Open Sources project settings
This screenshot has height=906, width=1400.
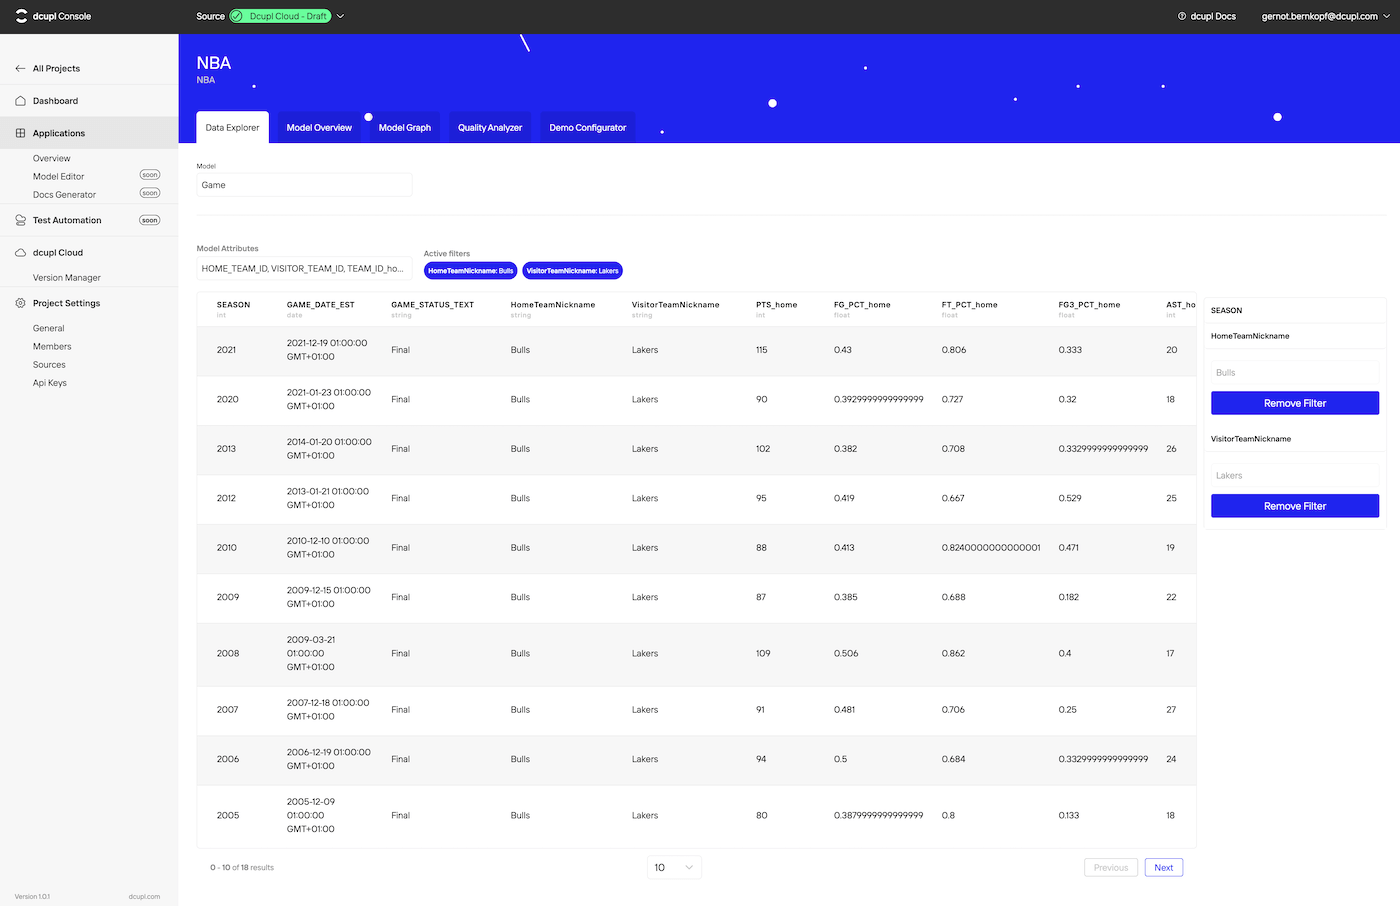coord(49,364)
